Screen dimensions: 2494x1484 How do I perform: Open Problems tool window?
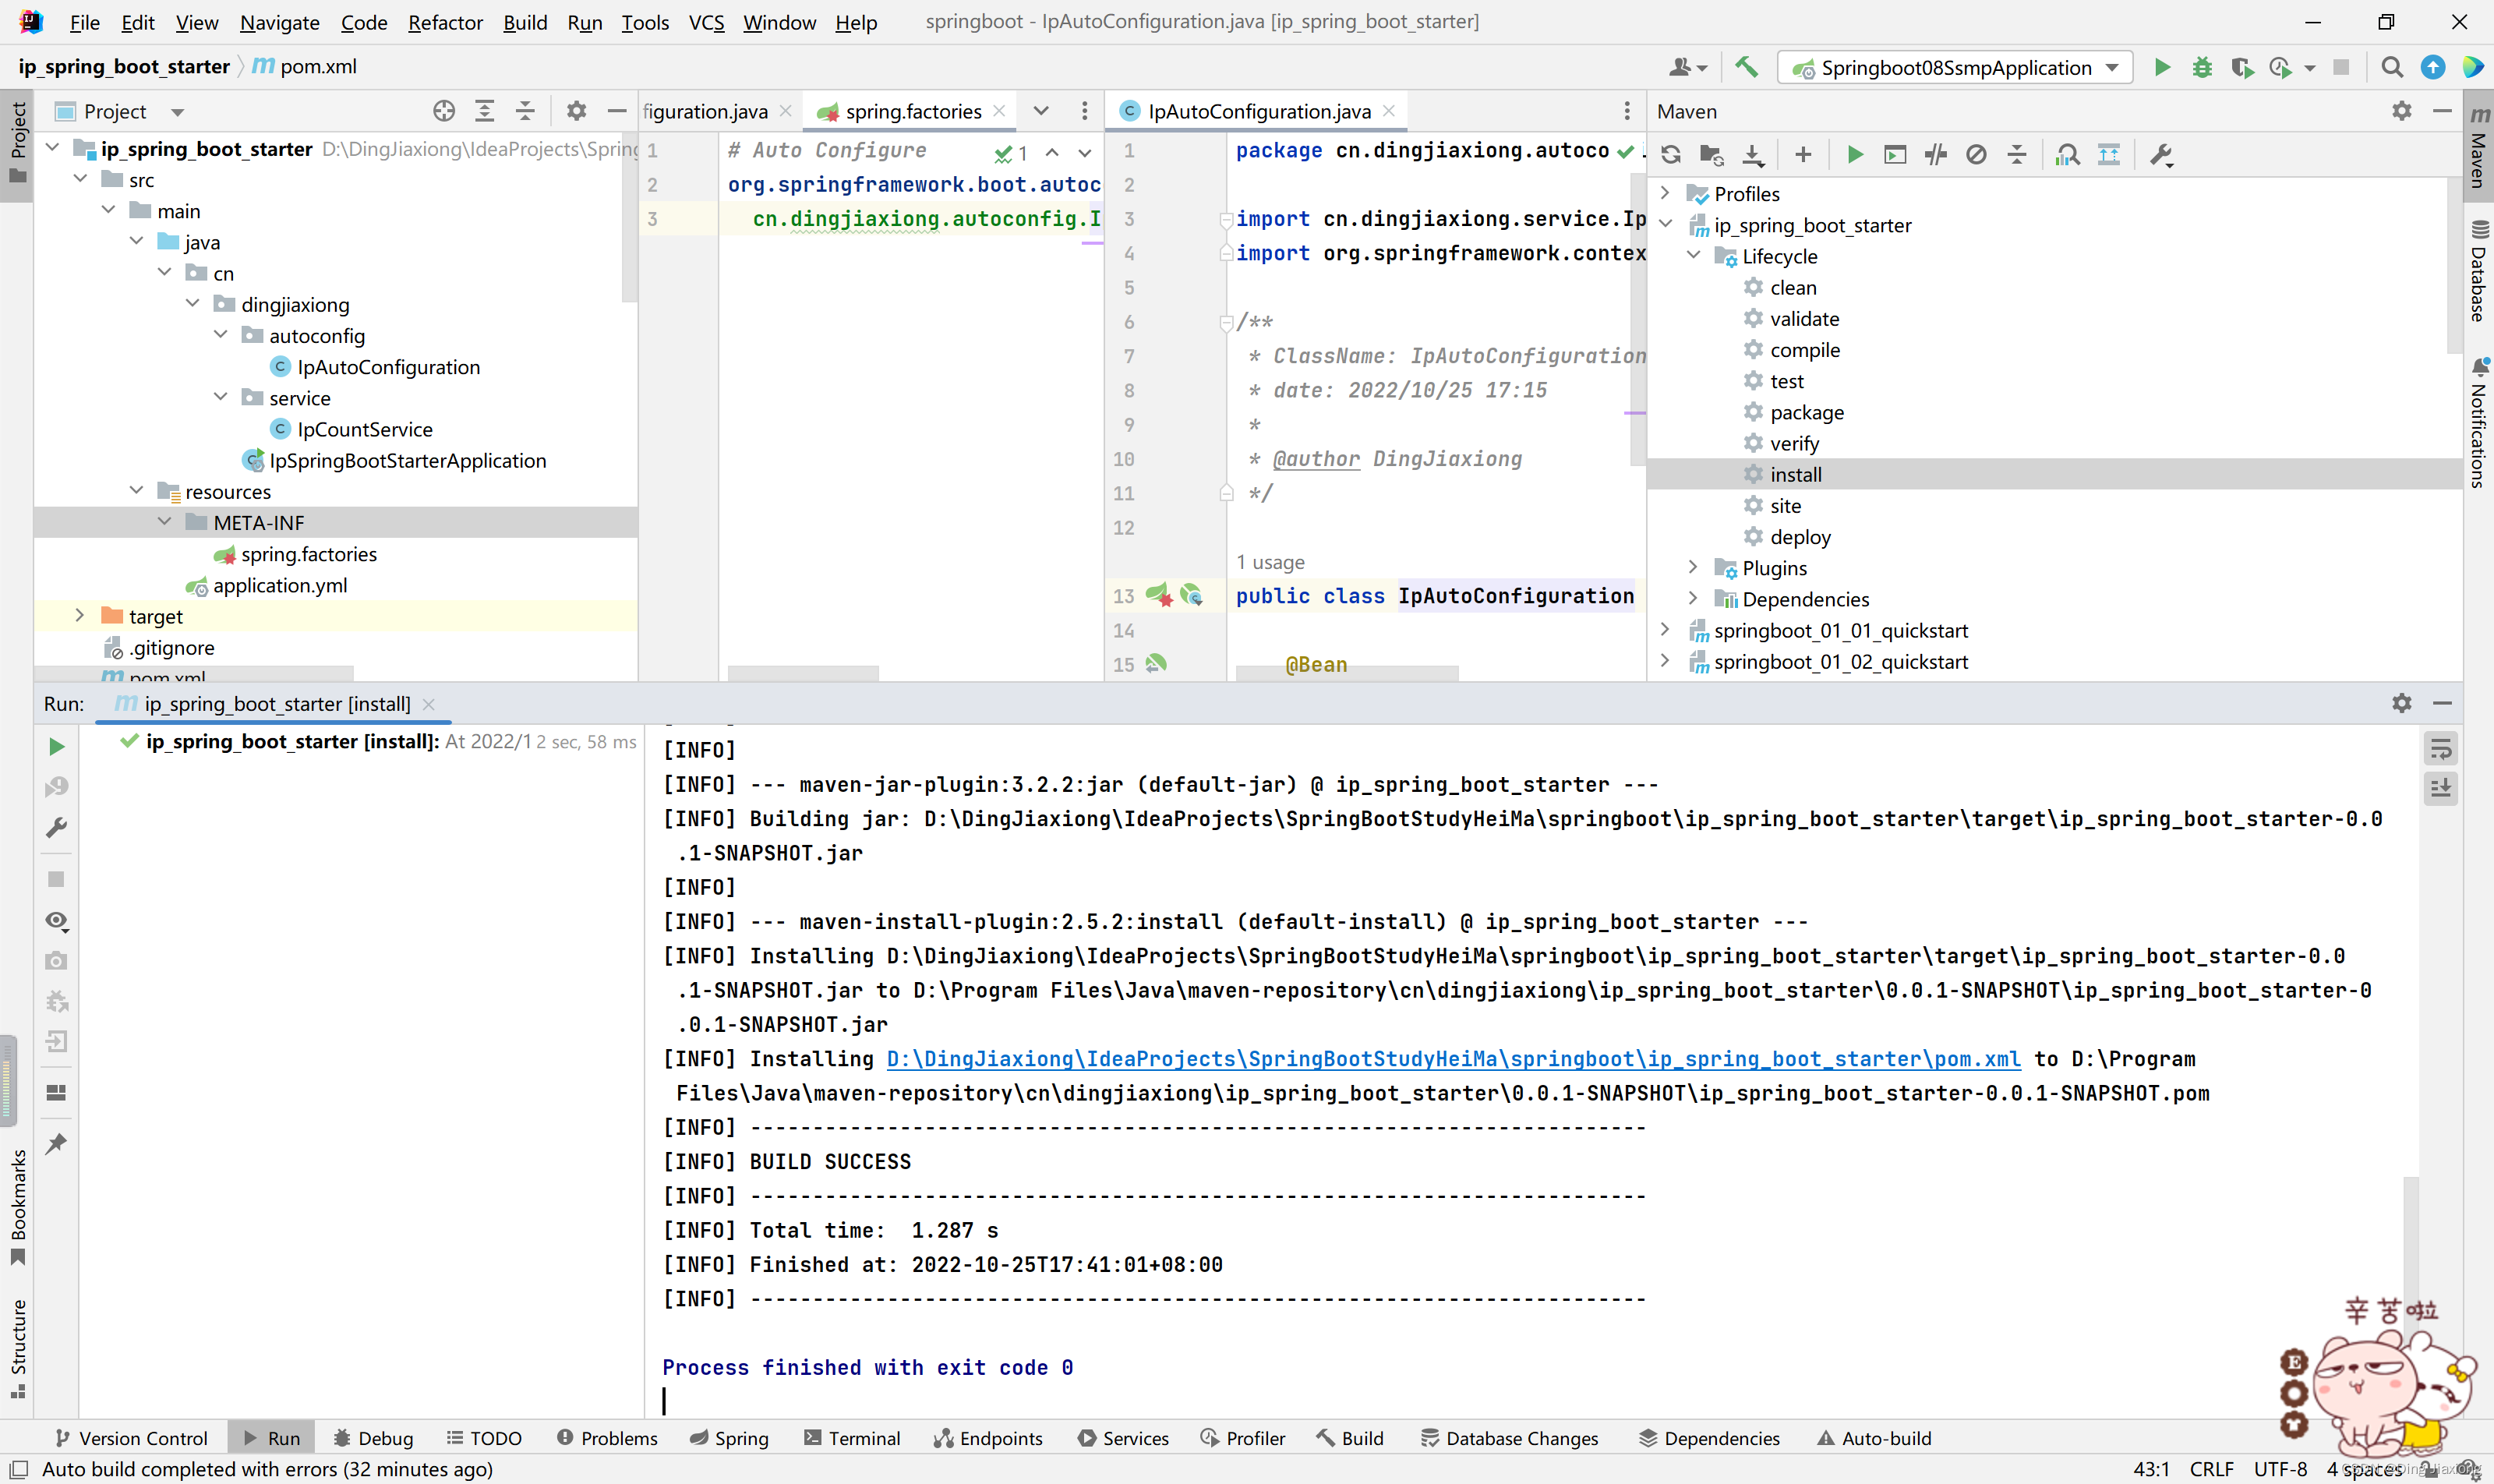coord(607,1438)
